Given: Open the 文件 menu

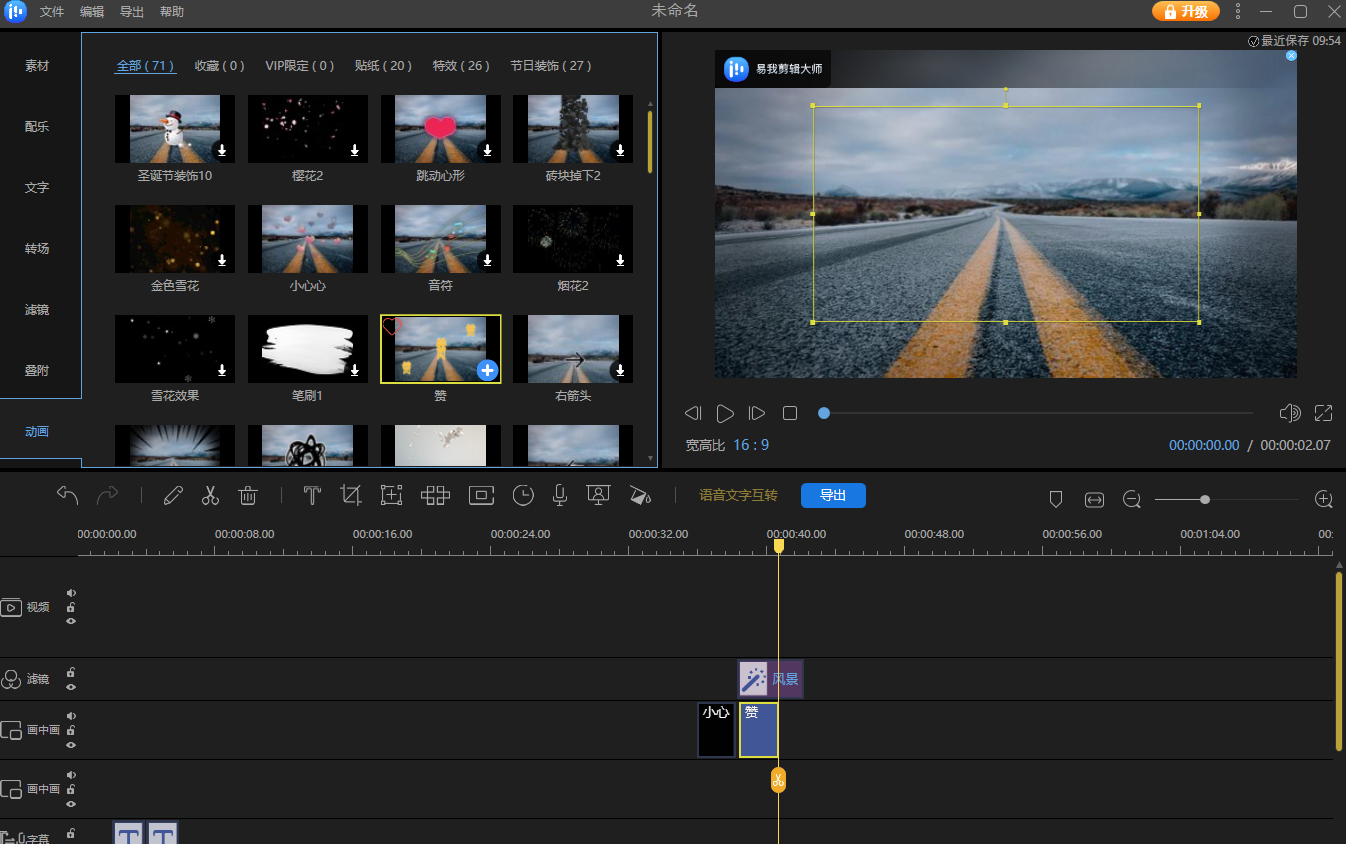Looking at the screenshot, I should click(52, 12).
